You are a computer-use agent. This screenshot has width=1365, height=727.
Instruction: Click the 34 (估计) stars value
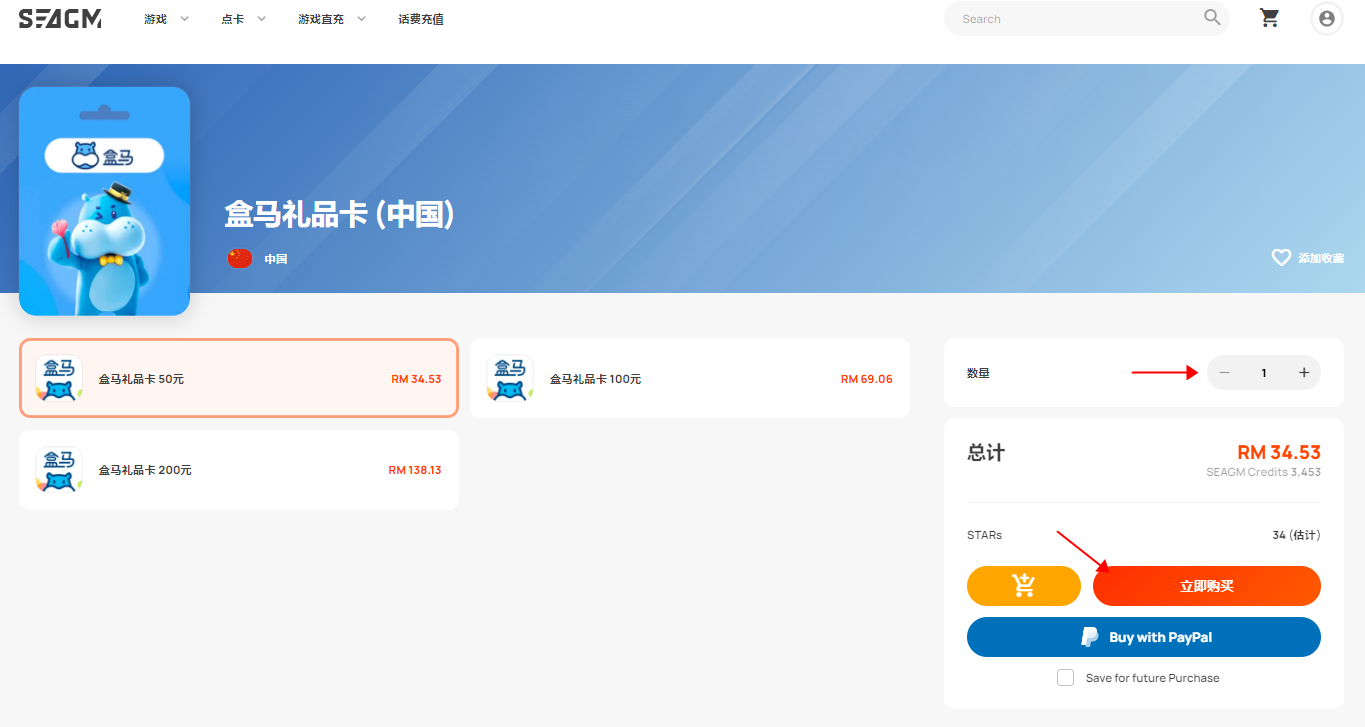click(x=1296, y=535)
